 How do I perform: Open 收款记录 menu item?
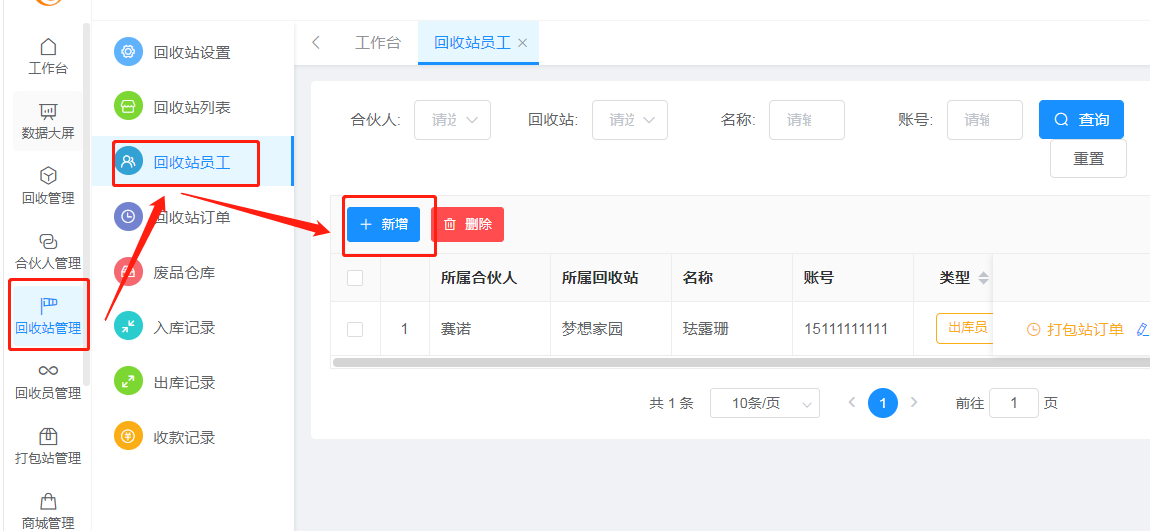(x=192, y=437)
